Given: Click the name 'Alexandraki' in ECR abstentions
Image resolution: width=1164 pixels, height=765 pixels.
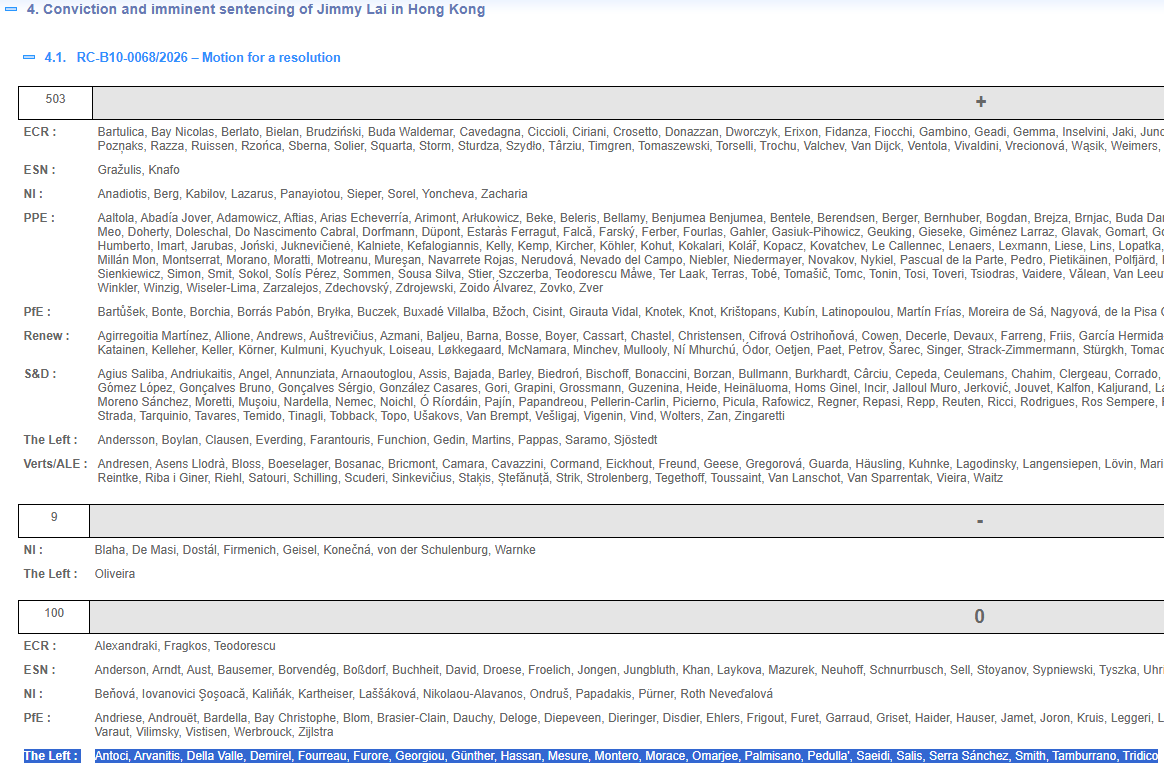Looking at the screenshot, I should point(126,646).
